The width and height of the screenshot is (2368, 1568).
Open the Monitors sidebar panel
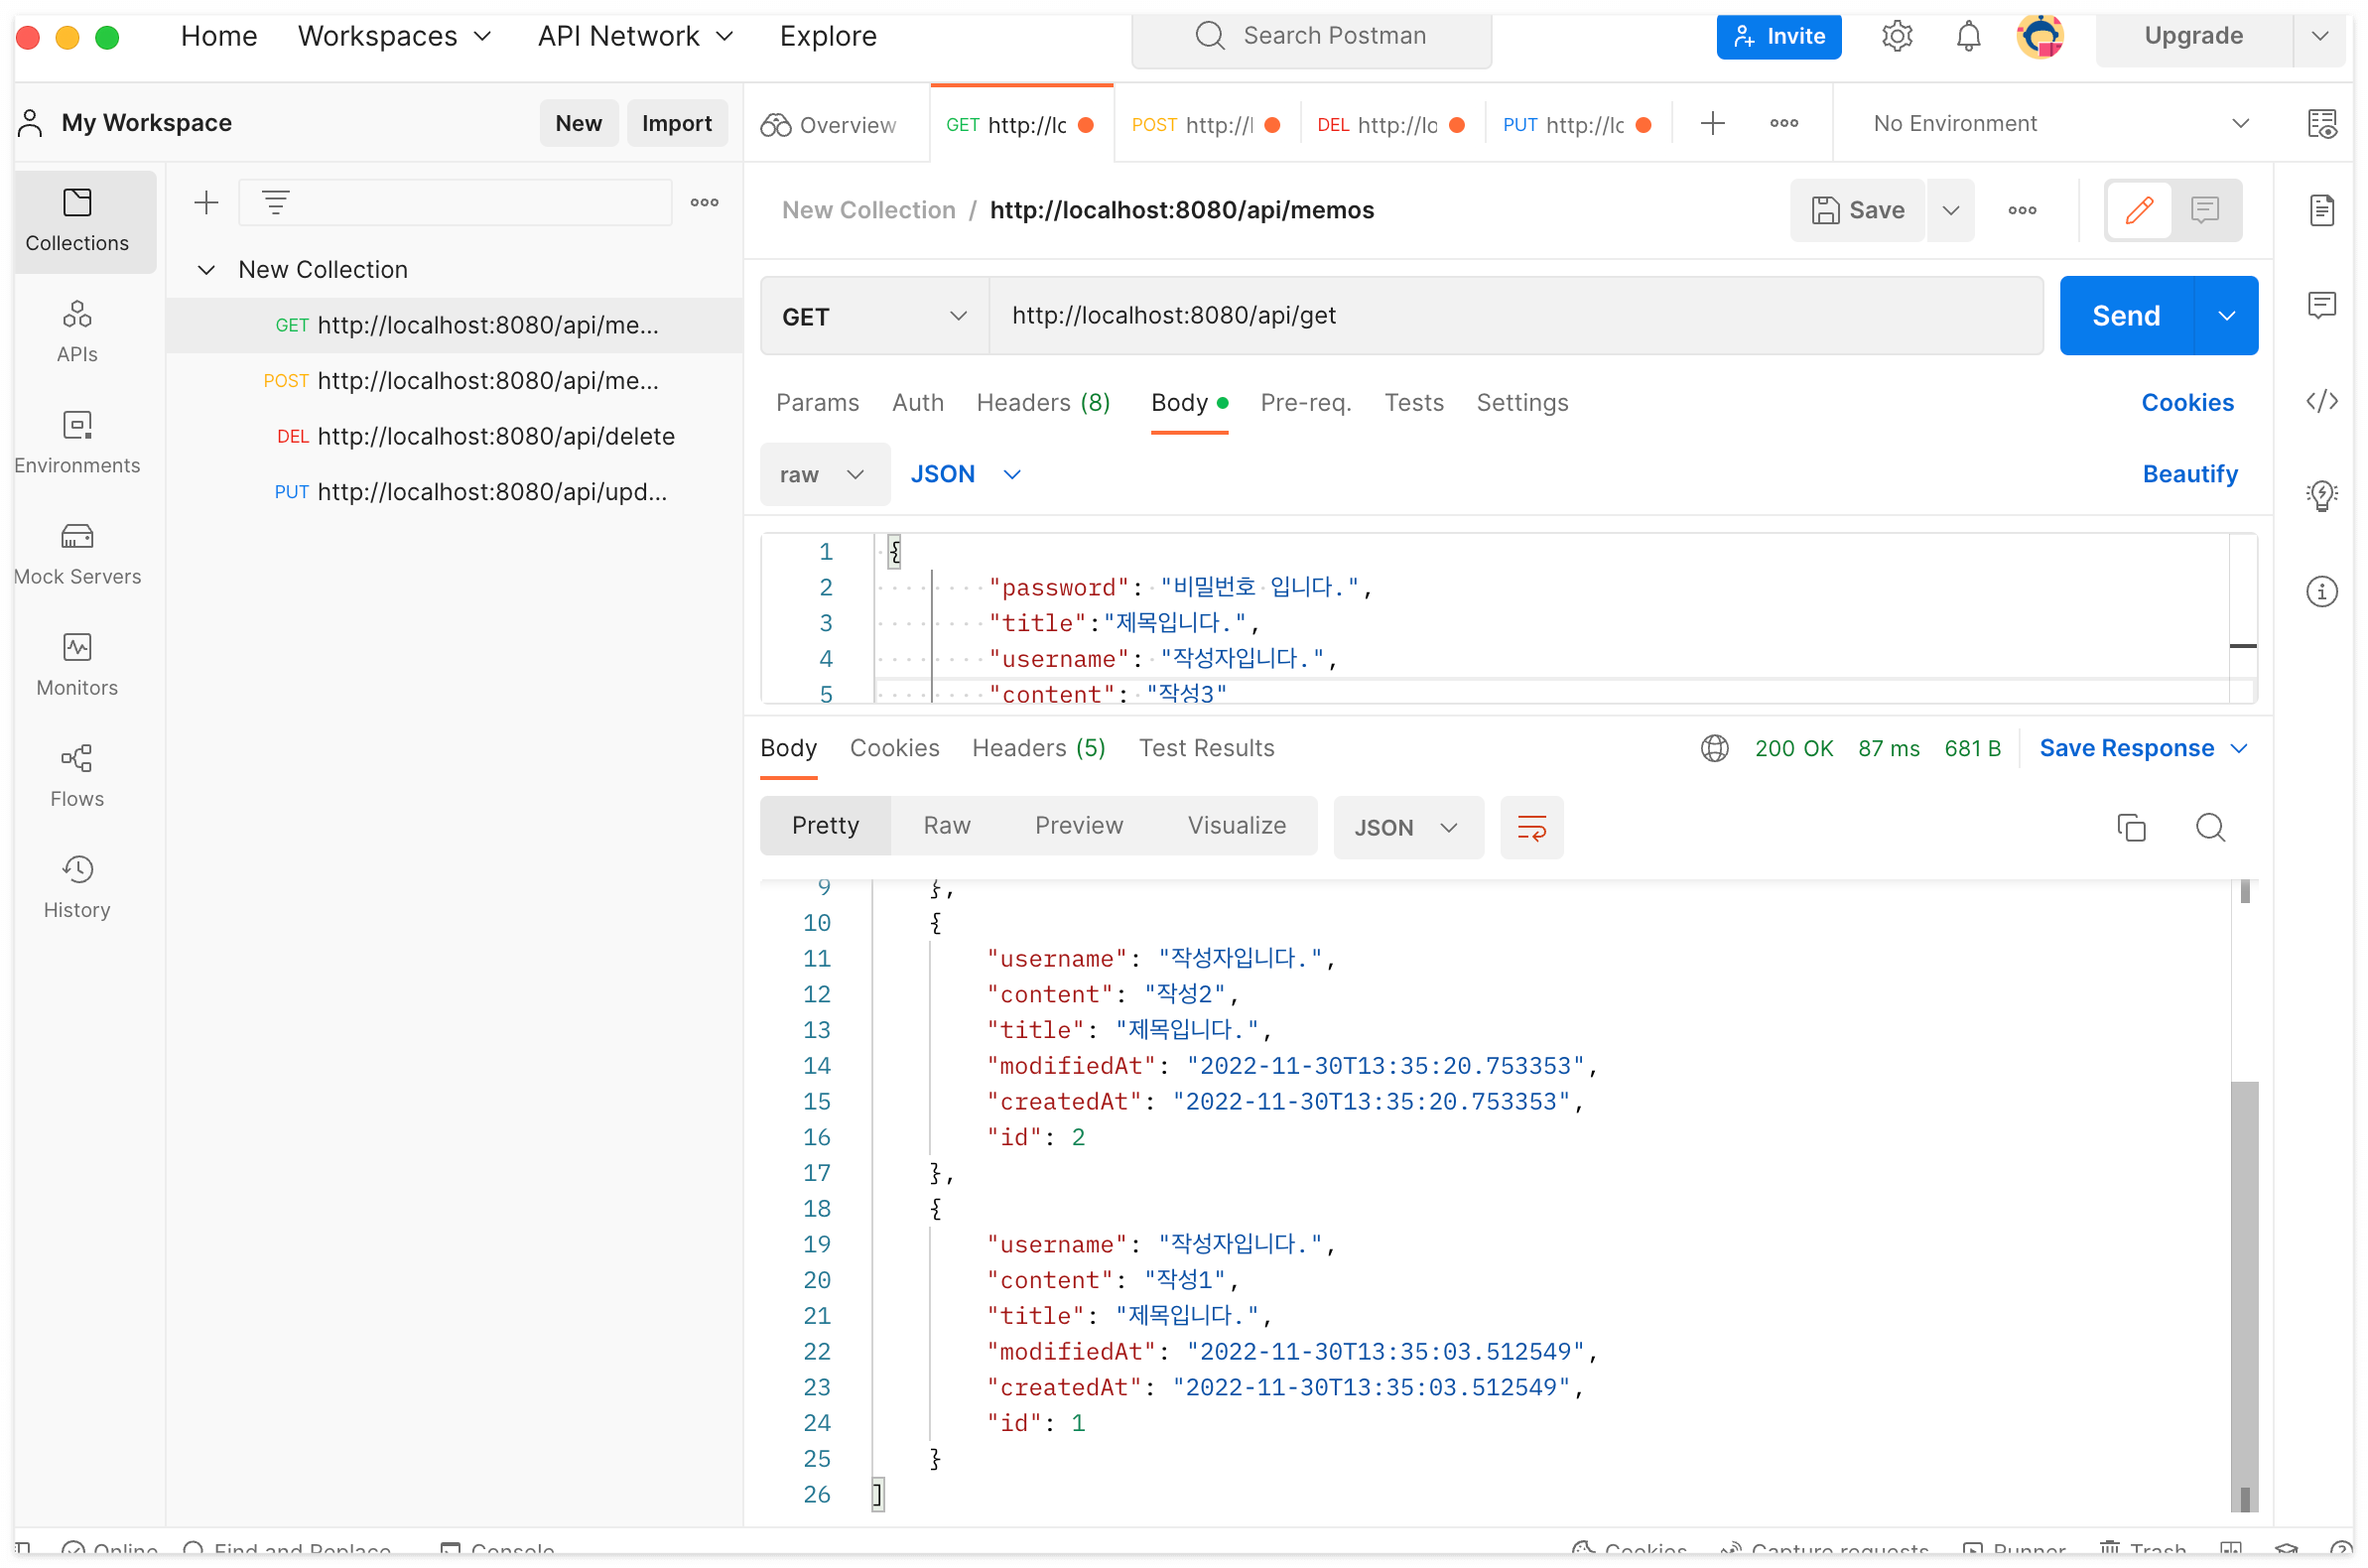(77, 665)
